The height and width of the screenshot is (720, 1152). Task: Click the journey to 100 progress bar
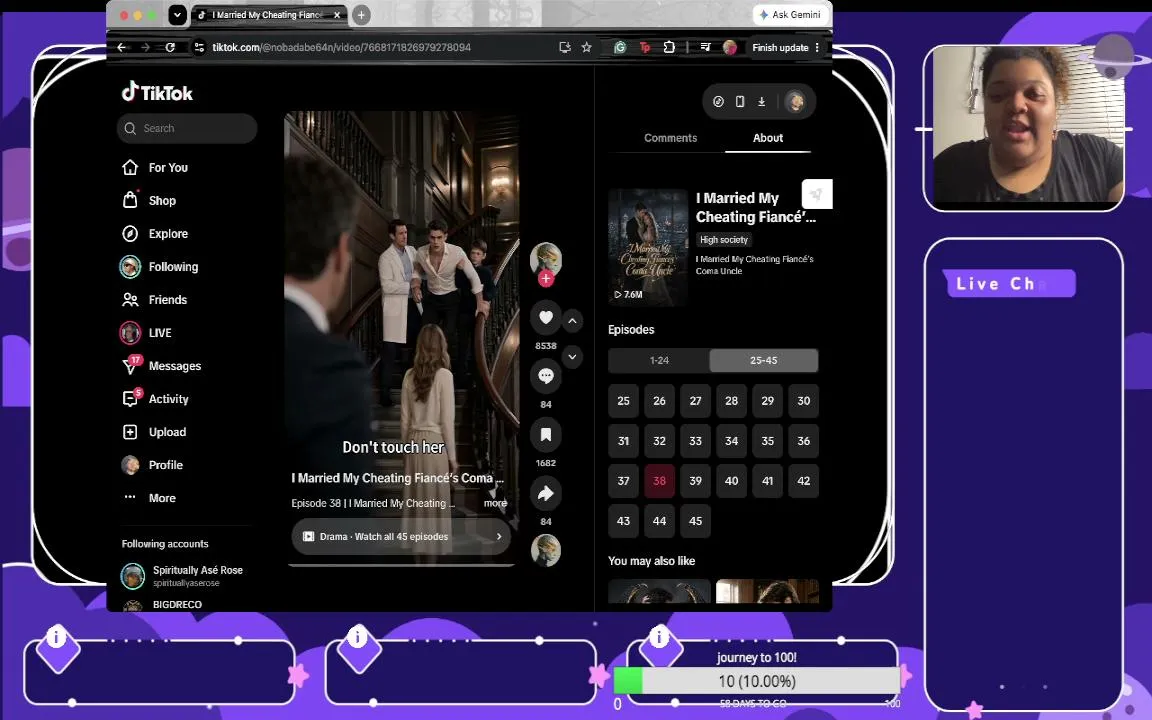coord(757,681)
